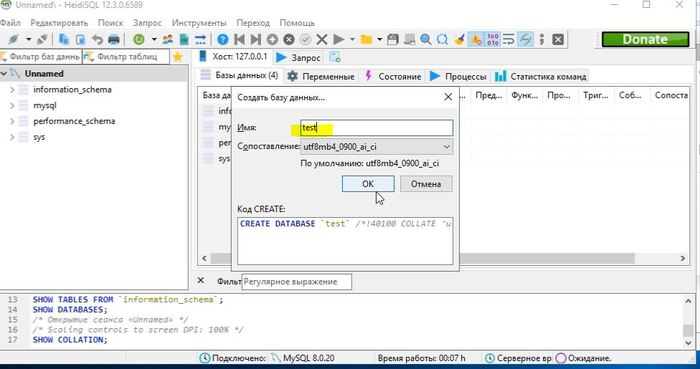Click the replace text icon
This screenshot has height=369, width=700.
[x=442, y=40]
